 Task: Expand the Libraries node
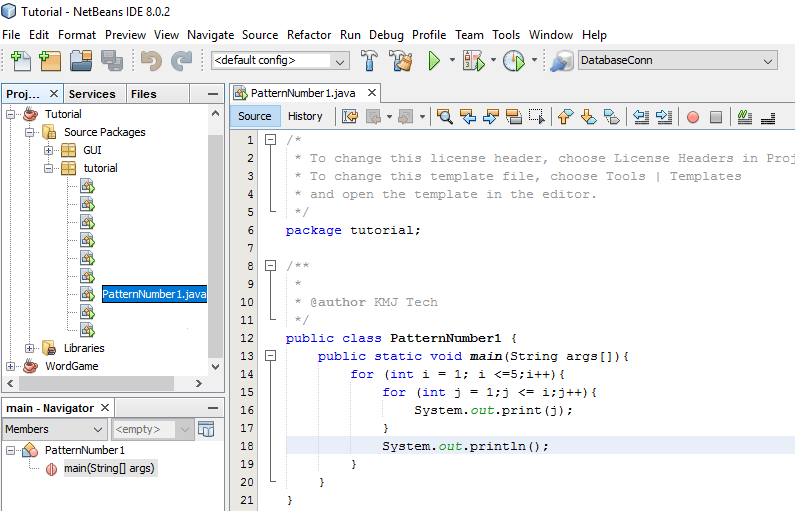tap(29, 348)
